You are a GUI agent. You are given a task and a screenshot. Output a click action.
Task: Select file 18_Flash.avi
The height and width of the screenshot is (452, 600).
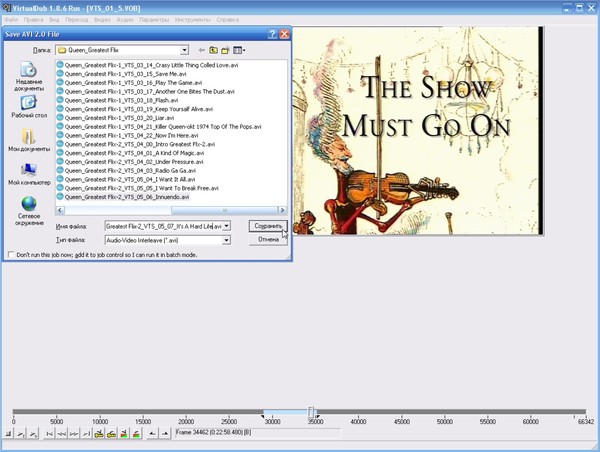click(x=118, y=100)
